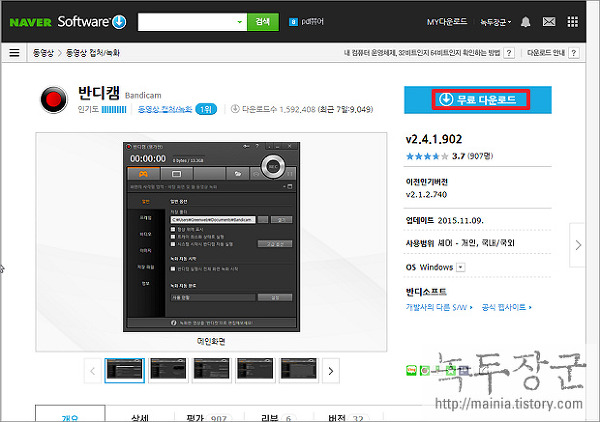Image resolution: width=600 pixels, height=422 pixels.
Task: Click the previous popular version v2.1.2.740
Action: (426, 194)
